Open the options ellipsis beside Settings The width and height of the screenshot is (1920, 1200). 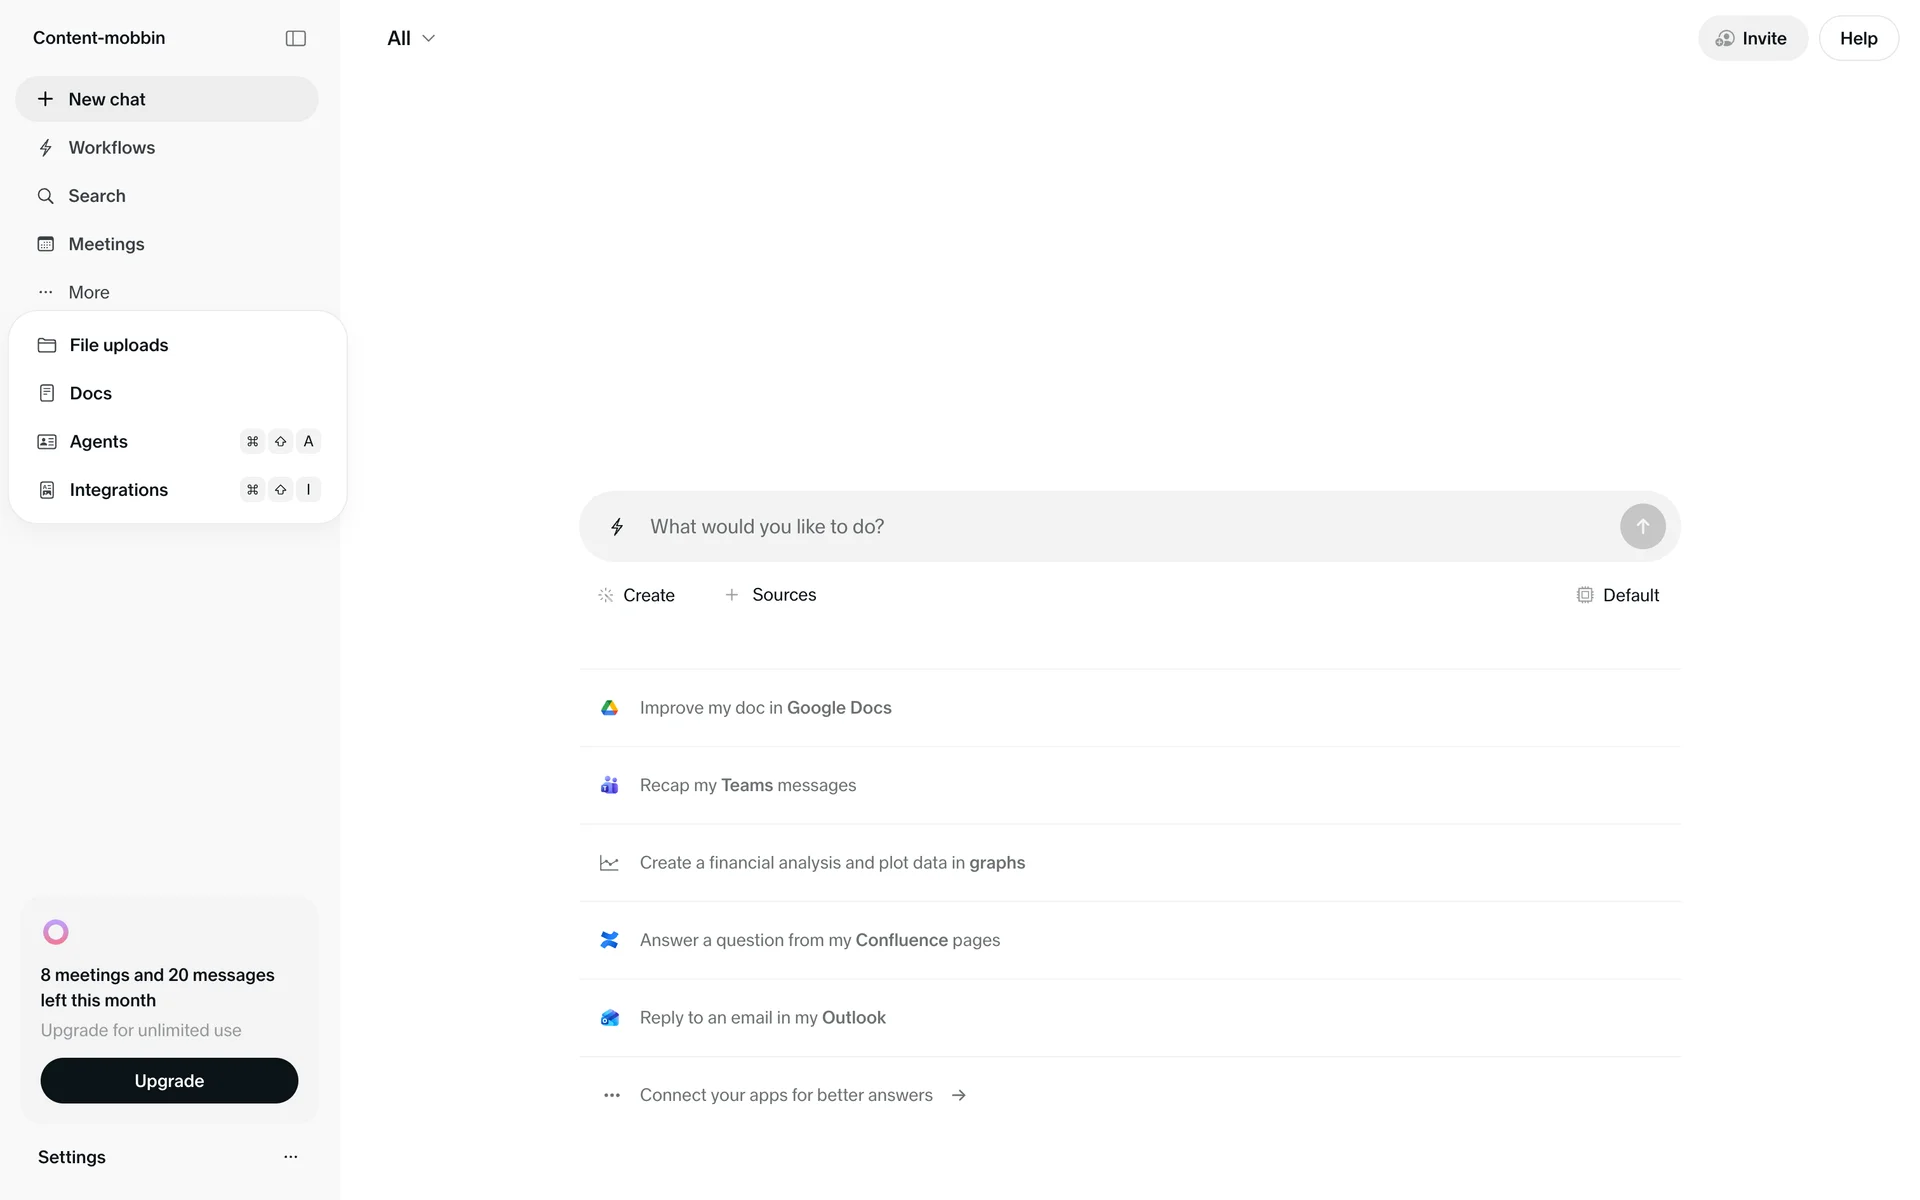tap(290, 1157)
